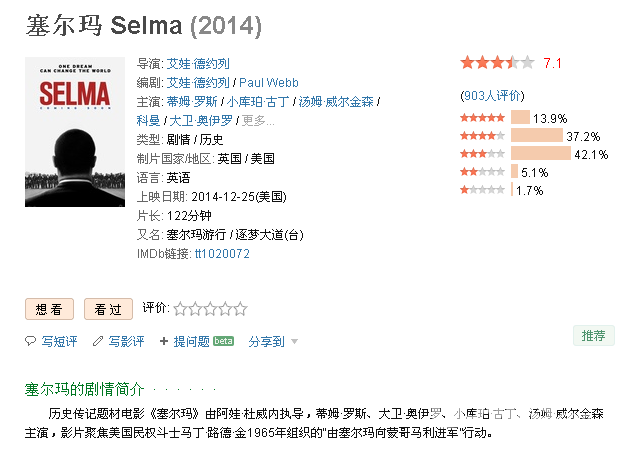Open director 艾娃·德约列 profile link
Image resolution: width=640 pixels, height=462 pixels.
coord(198,64)
